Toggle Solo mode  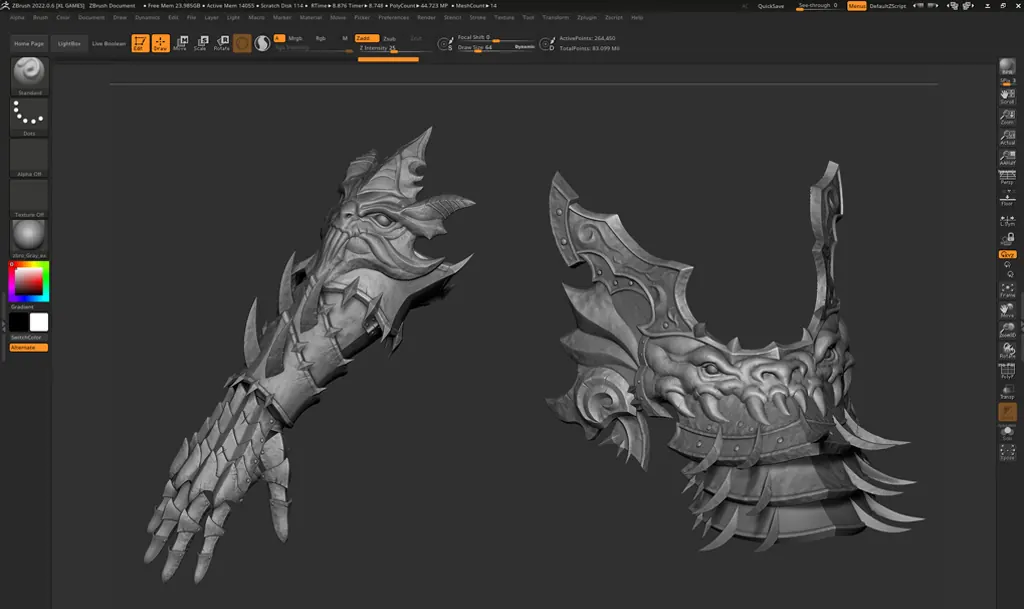(1007, 432)
